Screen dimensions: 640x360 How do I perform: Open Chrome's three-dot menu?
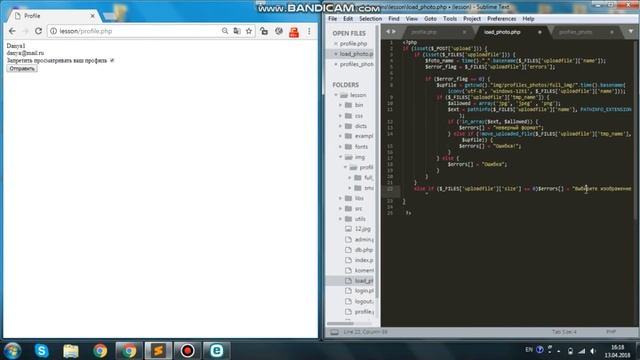click(x=309, y=31)
